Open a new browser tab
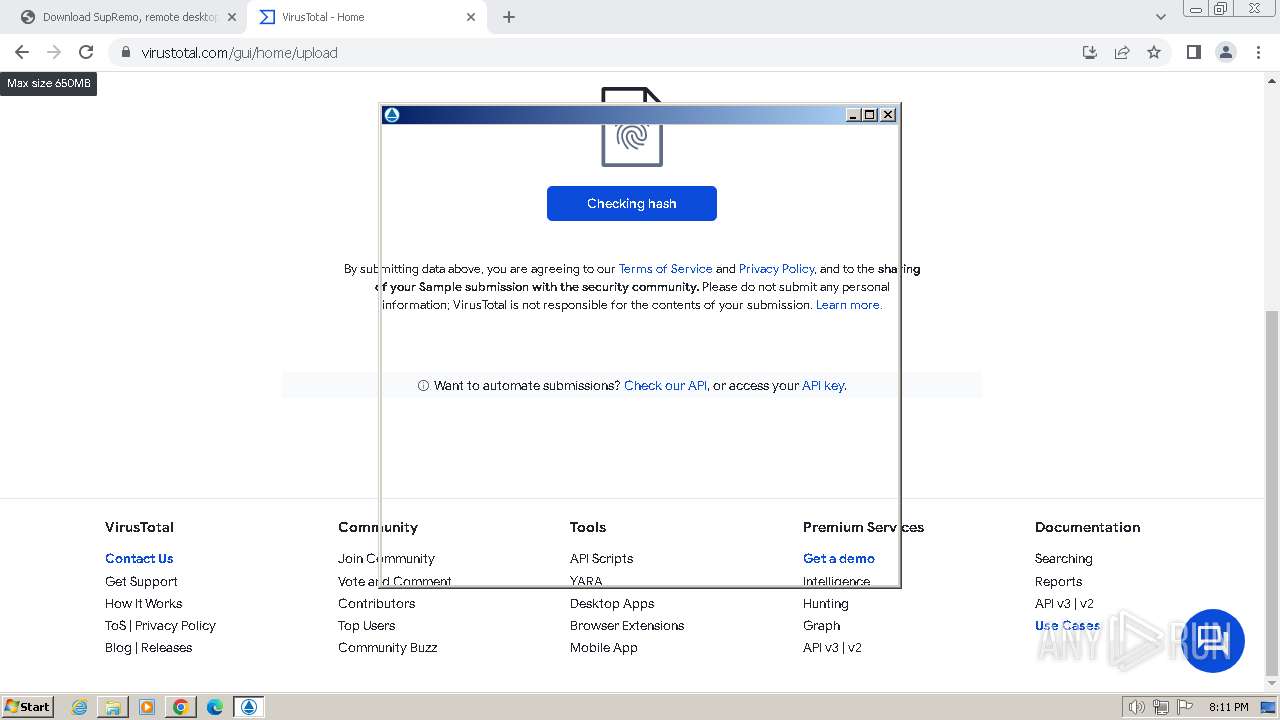The height and width of the screenshot is (720, 1280). tap(509, 17)
